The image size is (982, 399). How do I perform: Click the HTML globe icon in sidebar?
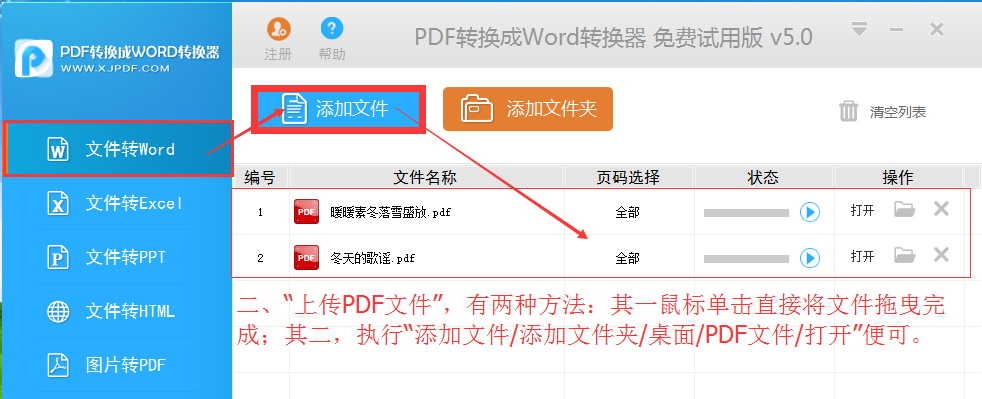point(58,311)
